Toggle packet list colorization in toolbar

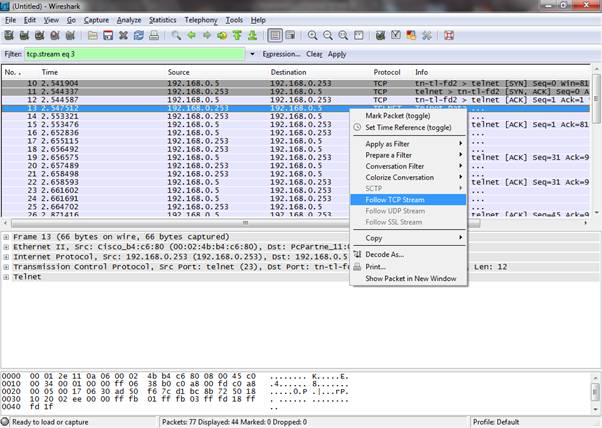(x=274, y=36)
